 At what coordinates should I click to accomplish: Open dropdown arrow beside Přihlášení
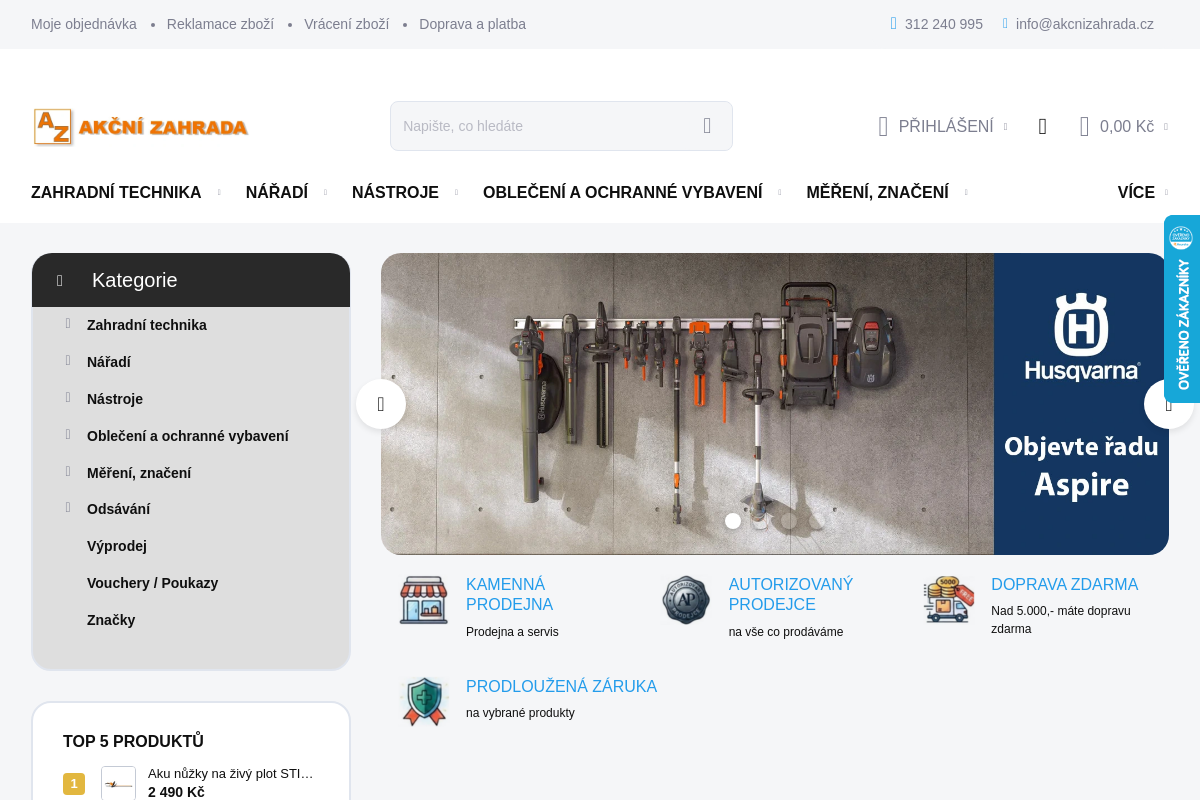(x=1005, y=127)
